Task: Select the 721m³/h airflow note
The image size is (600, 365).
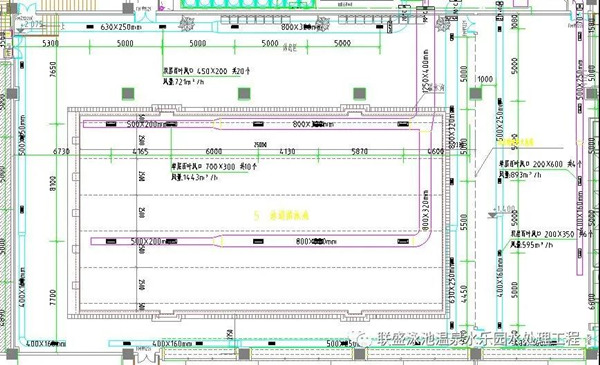Action: (x=184, y=81)
